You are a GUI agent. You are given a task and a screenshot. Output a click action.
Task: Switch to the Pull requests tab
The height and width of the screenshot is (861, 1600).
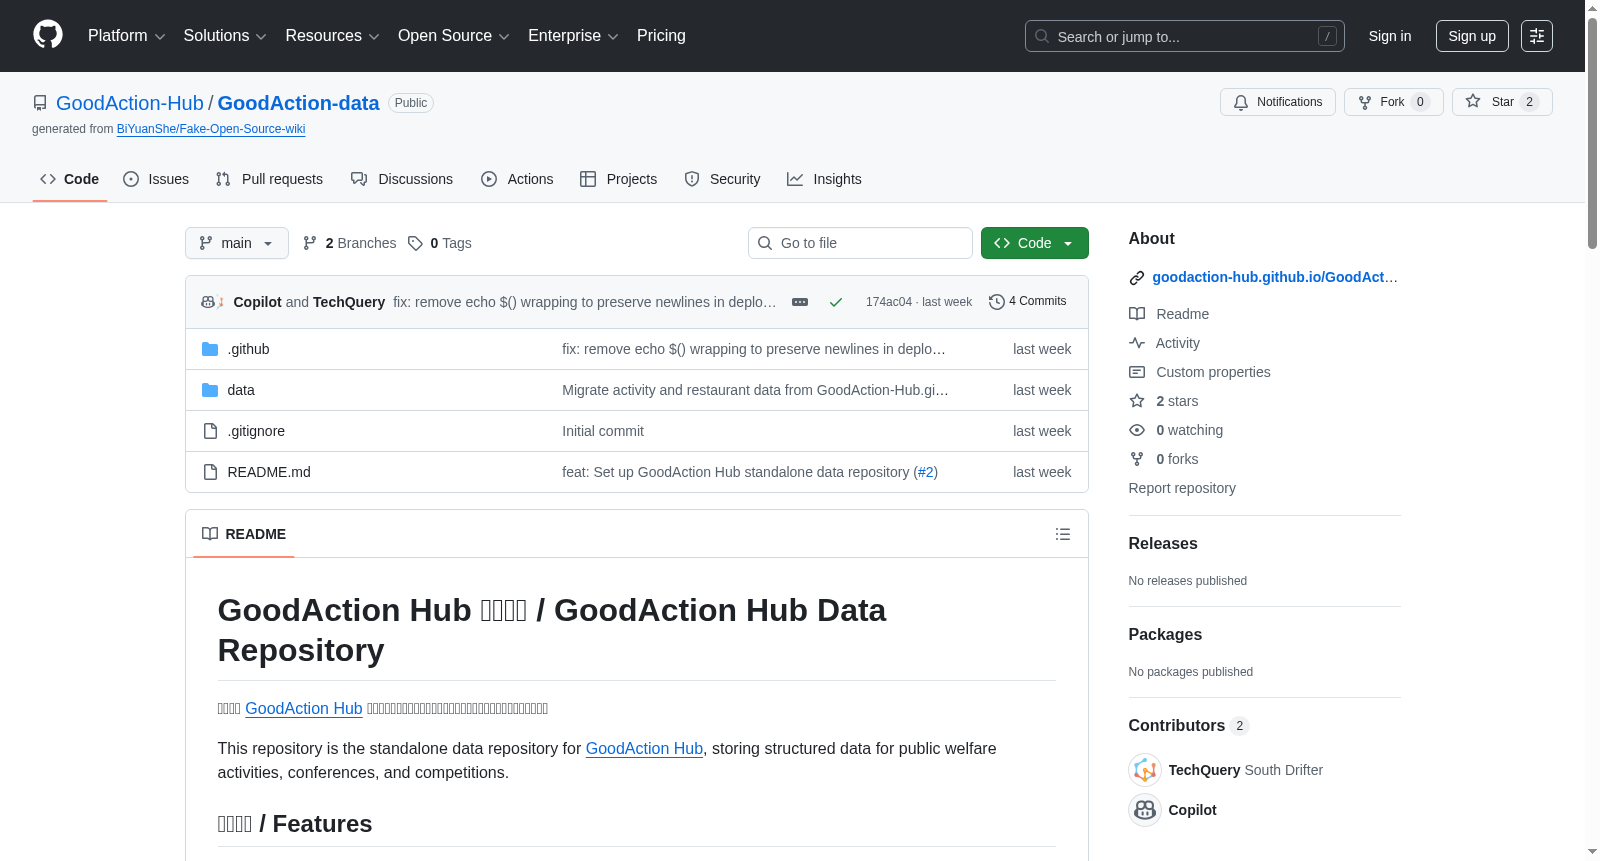(x=269, y=179)
